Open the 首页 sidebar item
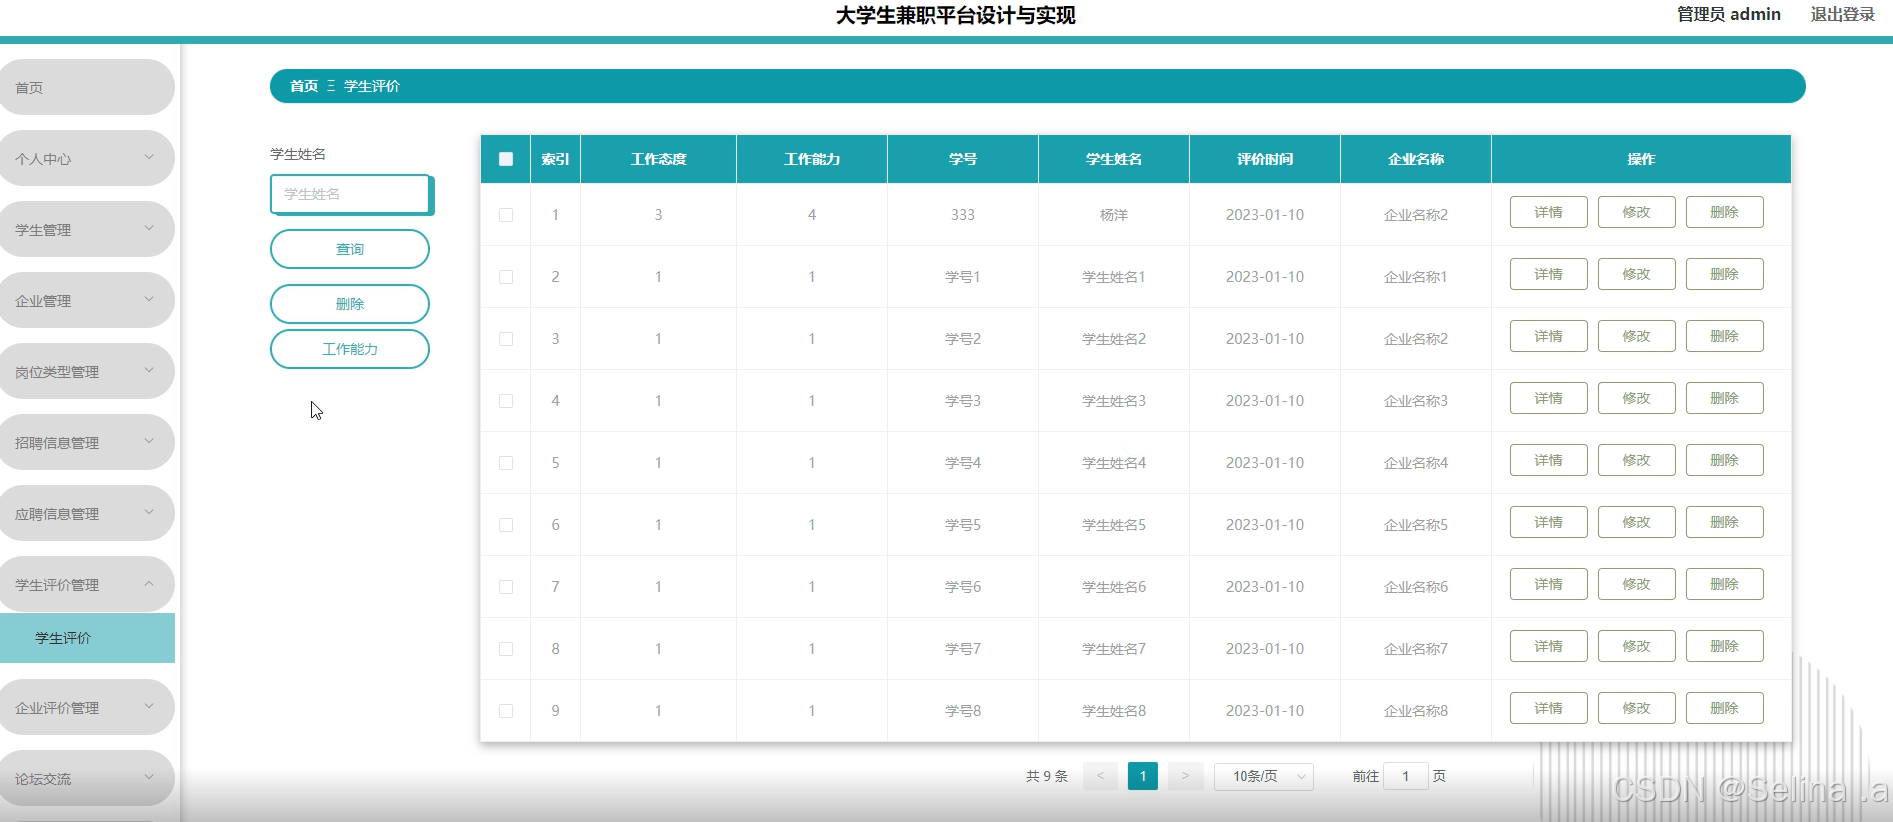This screenshot has width=1893, height=822. 87,87
